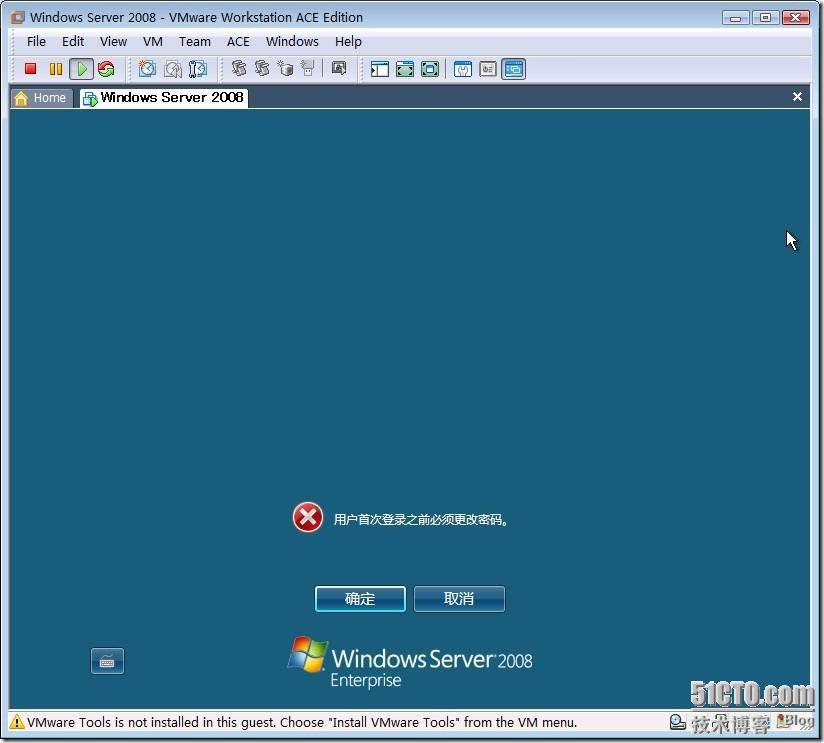Viewport: 824px width, 743px height.
Task: Click the appliance view toolbar icon
Action: click(x=488, y=69)
